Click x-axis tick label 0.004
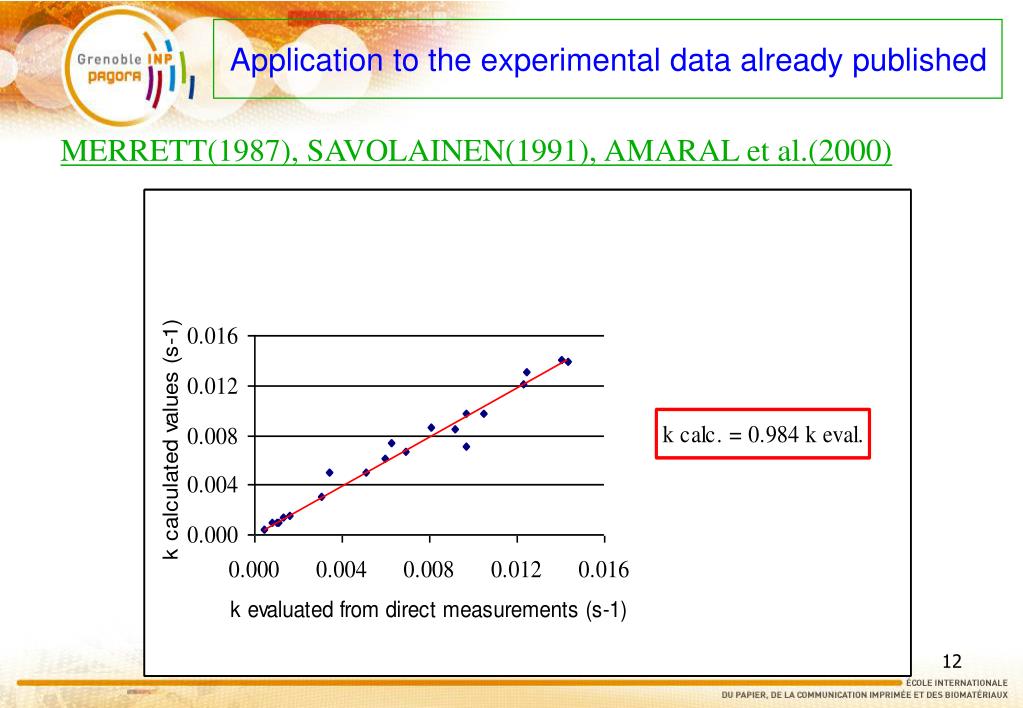This screenshot has width=1023, height=708. point(341,570)
